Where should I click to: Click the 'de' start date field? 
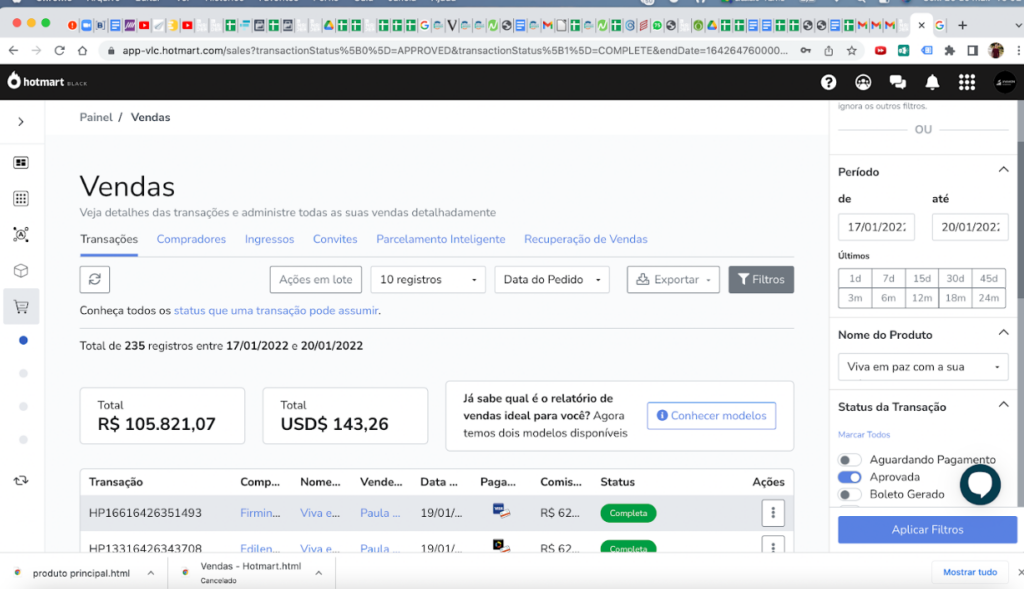[876, 227]
